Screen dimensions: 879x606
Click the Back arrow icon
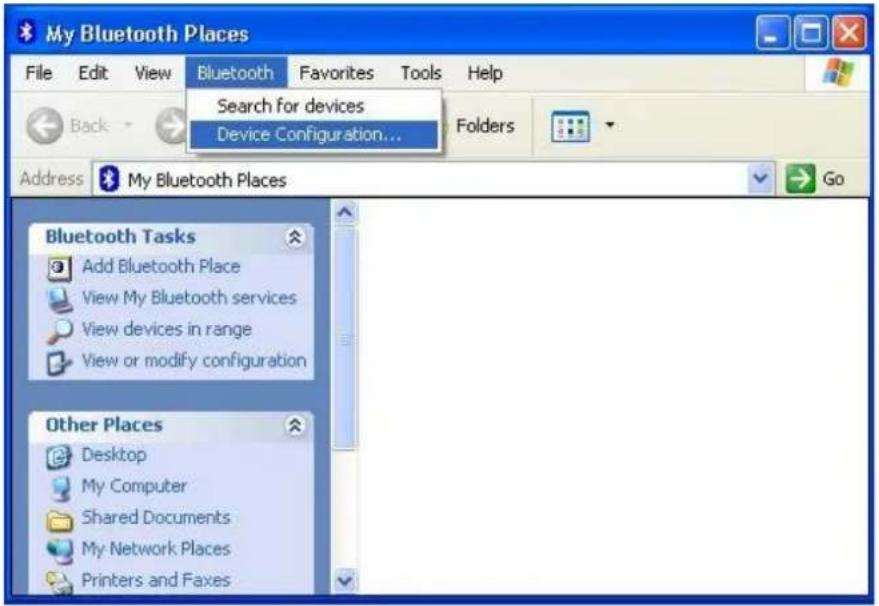[44, 126]
